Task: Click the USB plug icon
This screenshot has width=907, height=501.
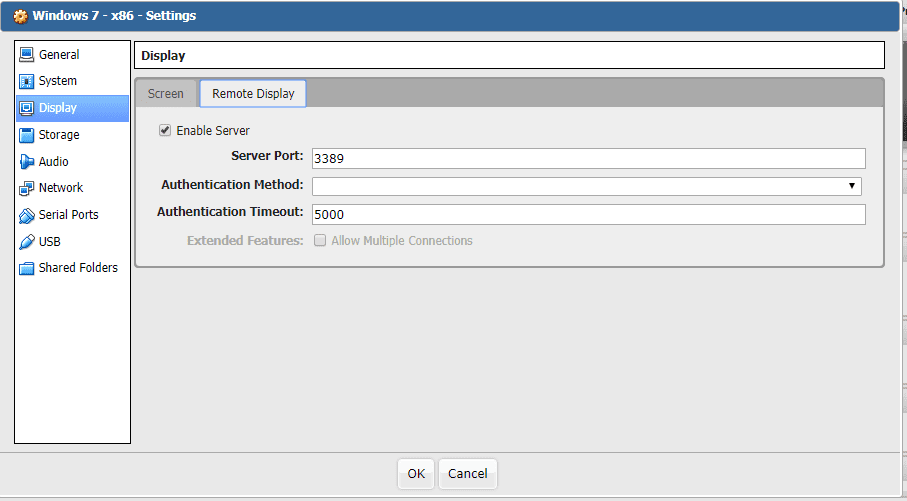Action: click(x=27, y=242)
